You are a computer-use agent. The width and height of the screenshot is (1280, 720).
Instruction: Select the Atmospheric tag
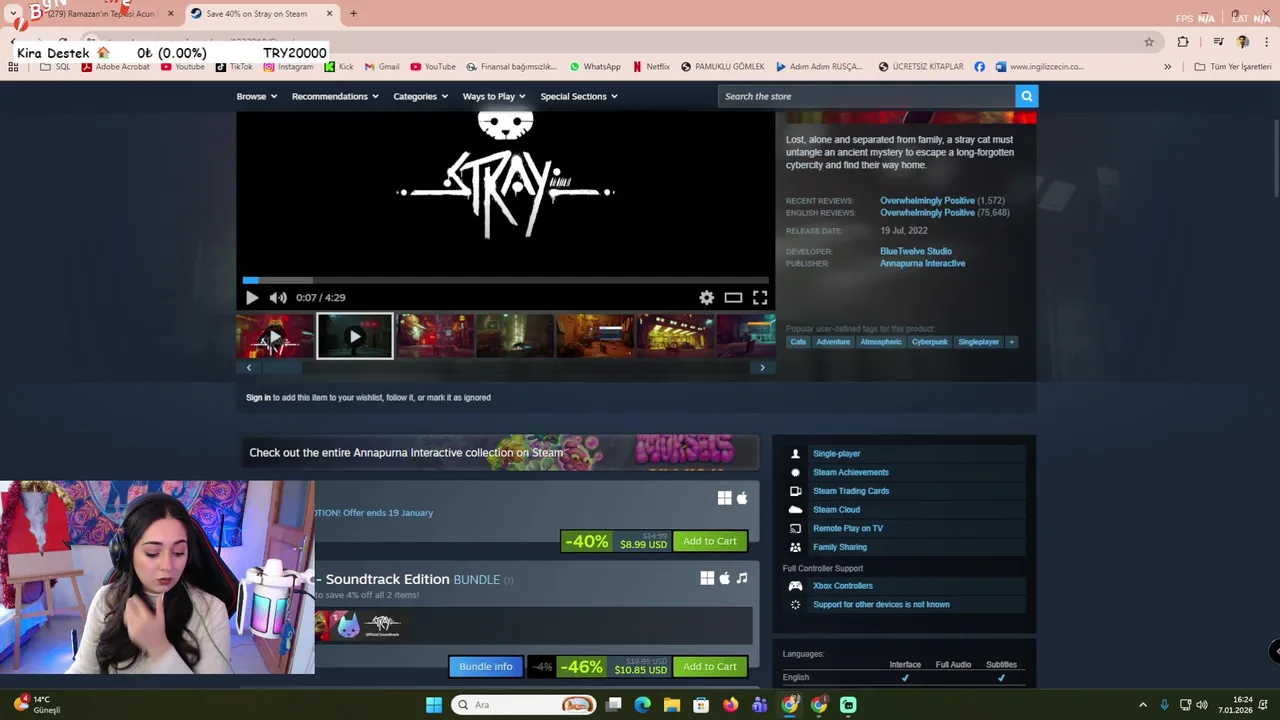tap(881, 342)
